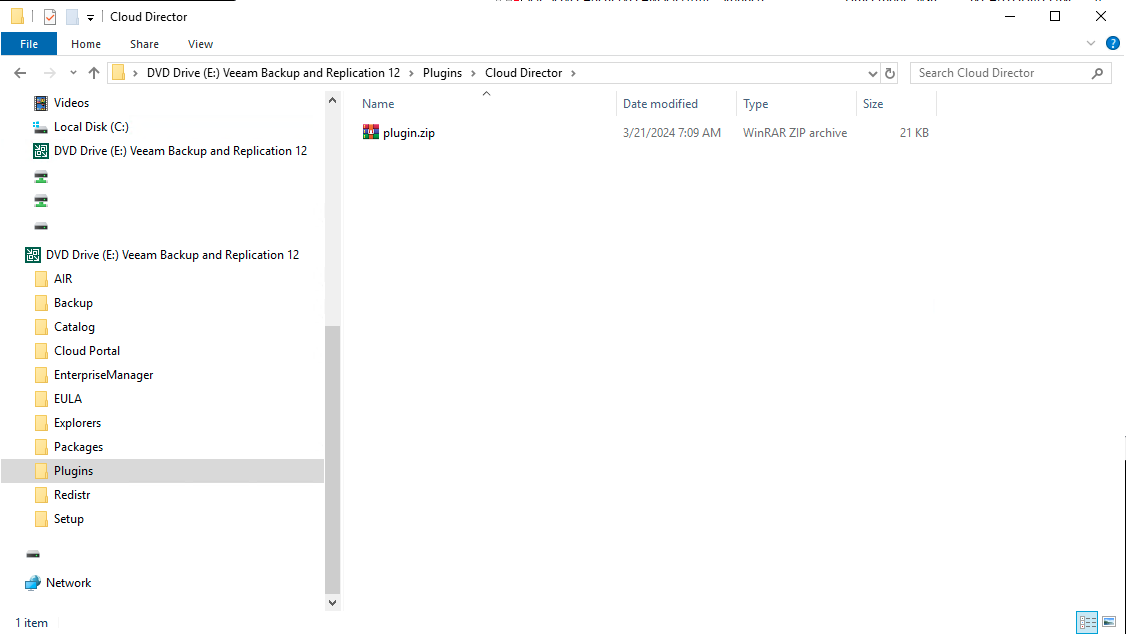Open the EnterpriseManager folder
This screenshot has width=1126, height=634.
(103, 375)
